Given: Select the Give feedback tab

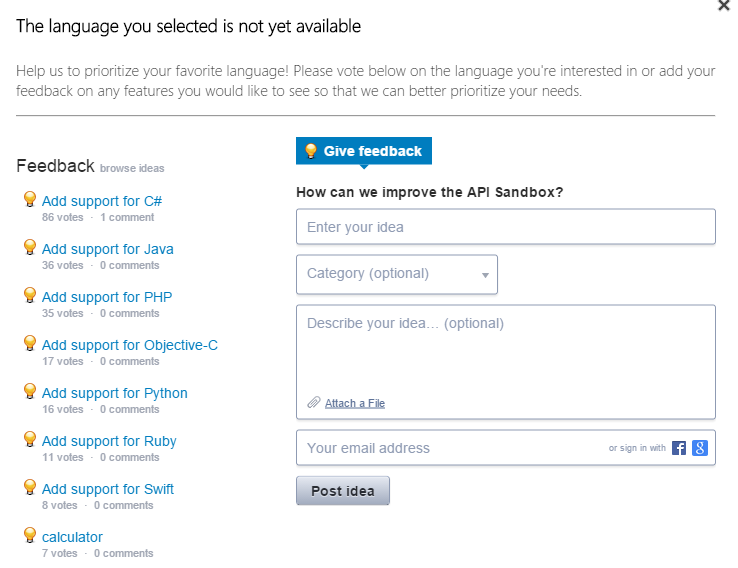Looking at the screenshot, I should (x=364, y=151).
